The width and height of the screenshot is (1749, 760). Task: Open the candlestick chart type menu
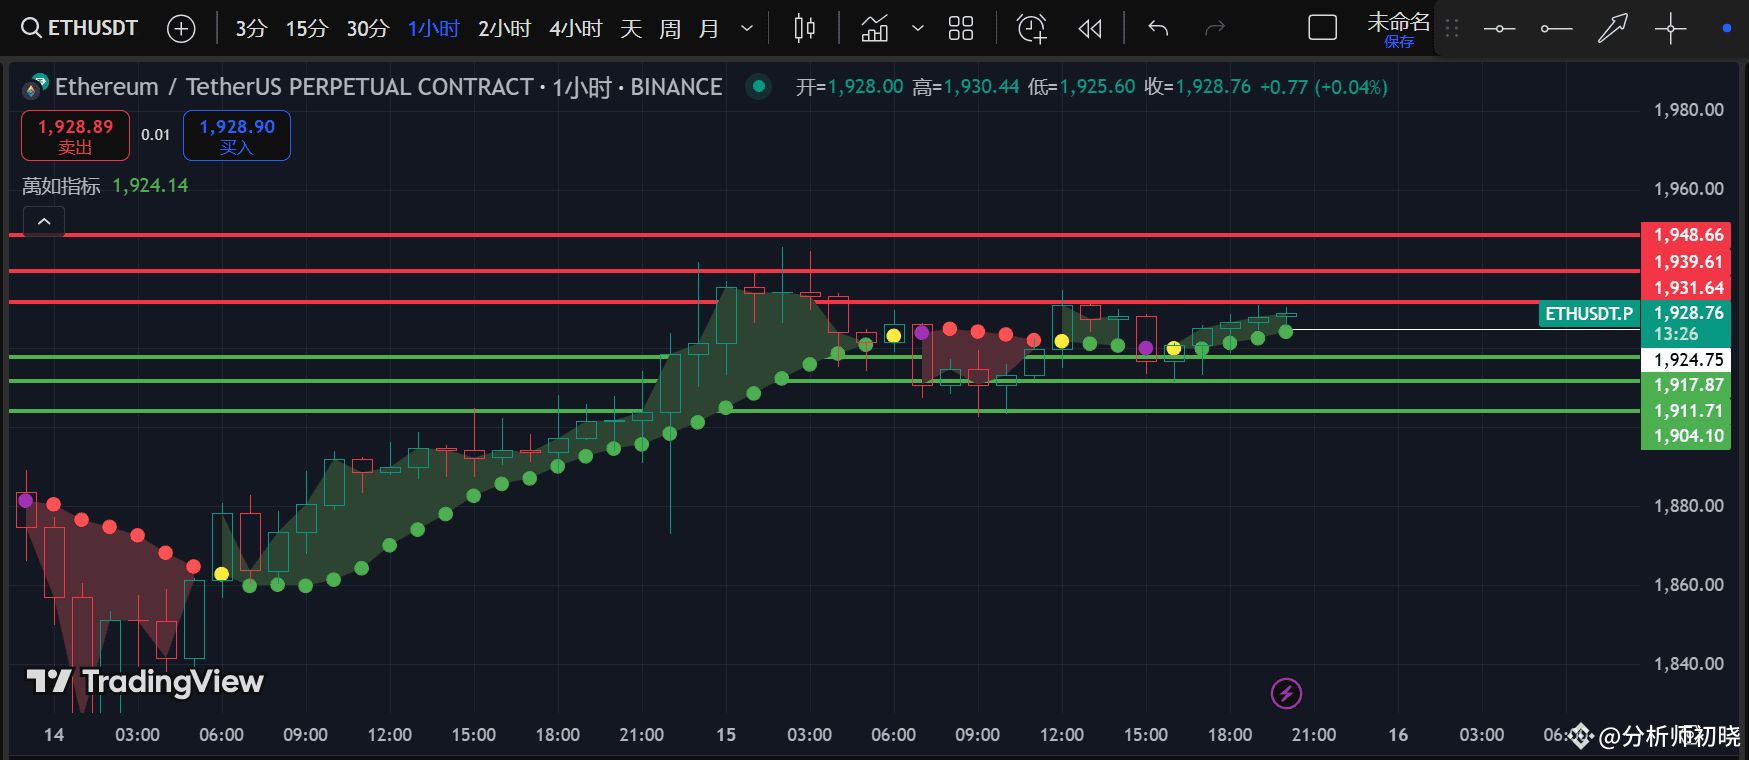coord(804,29)
